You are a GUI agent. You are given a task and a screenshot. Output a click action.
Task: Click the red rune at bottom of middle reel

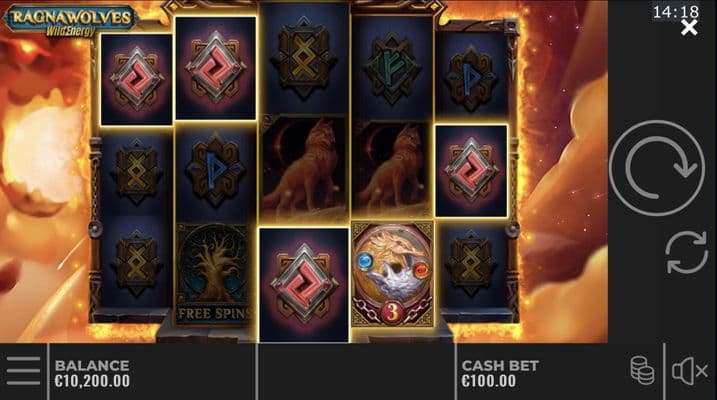click(304, 285)
